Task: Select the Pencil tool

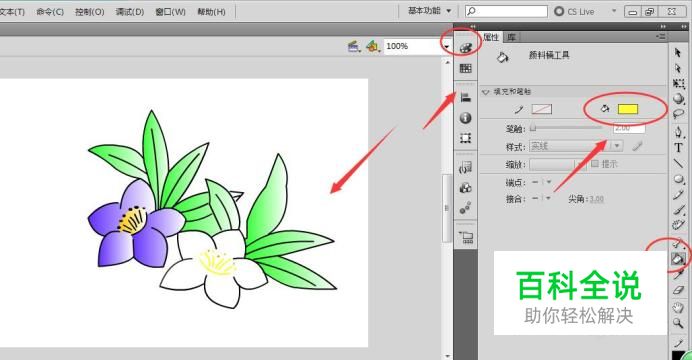Action: (x=678, y=195)
